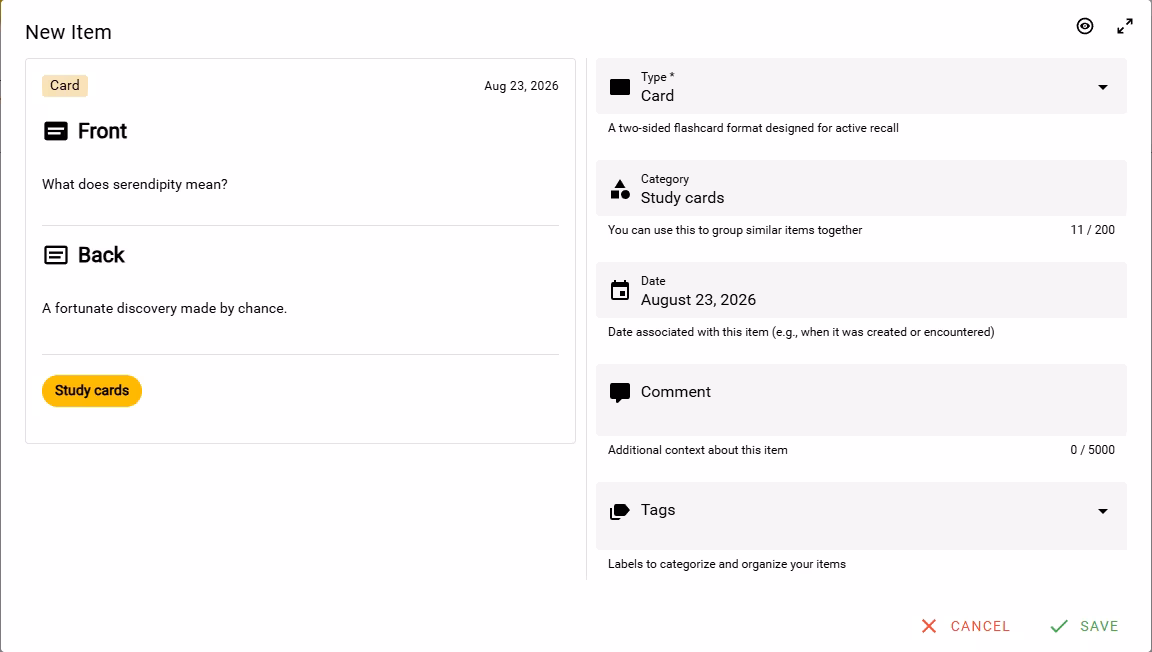
Task: Click the Tags label icon
Action: (620, 511)
